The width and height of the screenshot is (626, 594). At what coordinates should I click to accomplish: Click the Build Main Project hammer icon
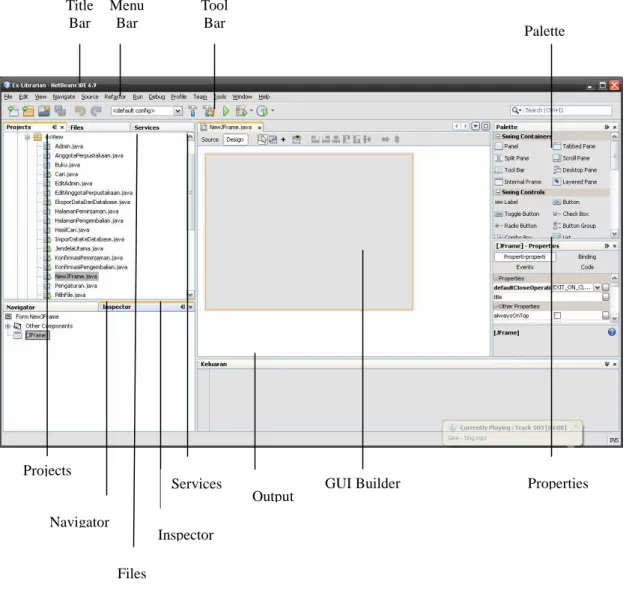coord(192,111)
